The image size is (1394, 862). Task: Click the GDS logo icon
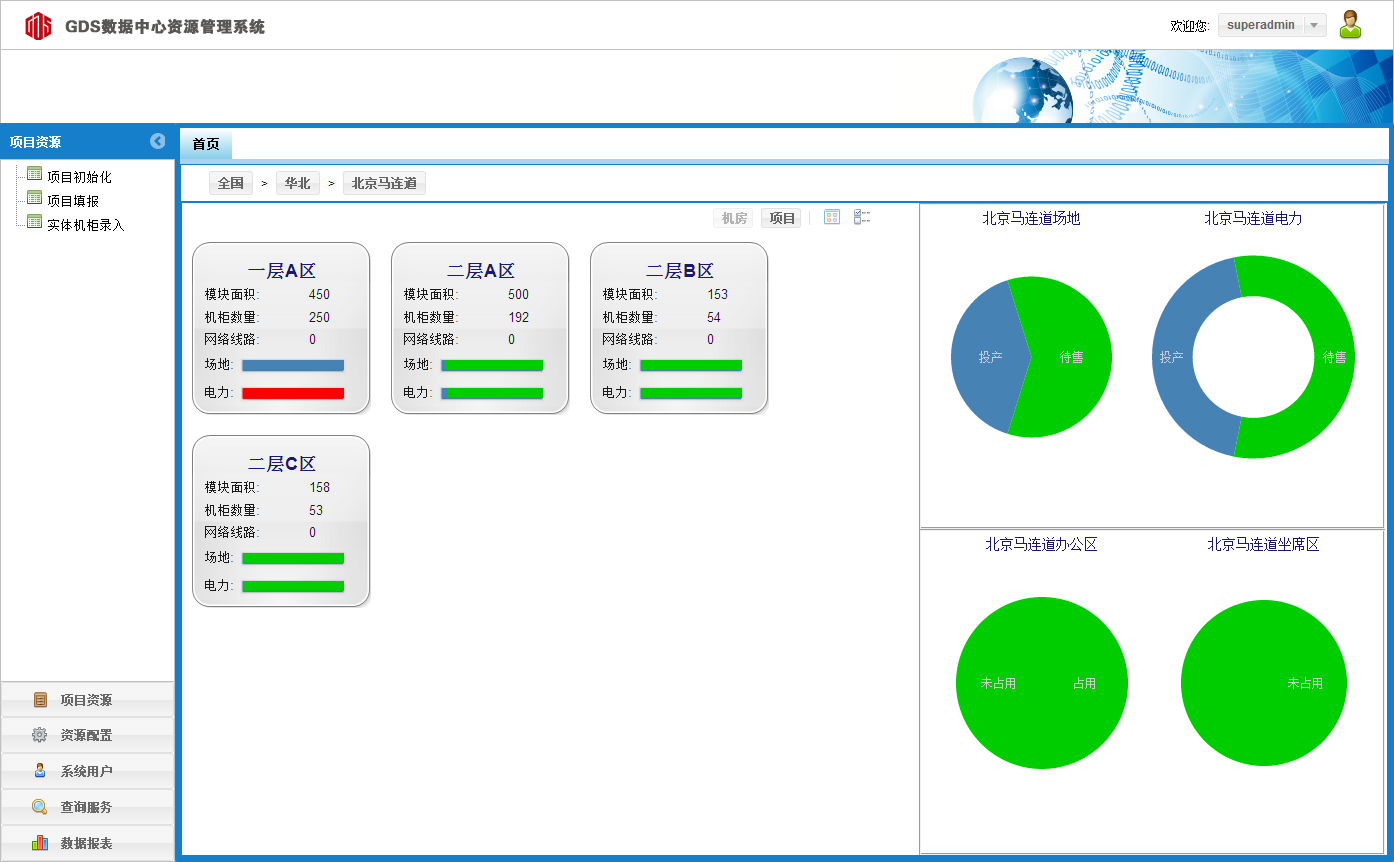point(38,26)
